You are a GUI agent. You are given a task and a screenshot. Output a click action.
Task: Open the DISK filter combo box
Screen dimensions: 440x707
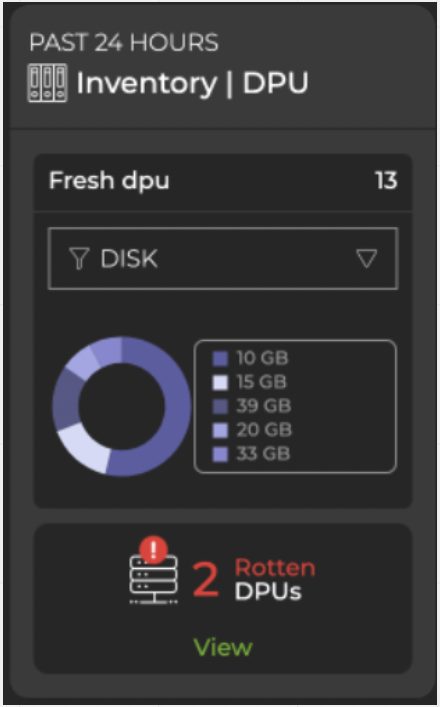point(223,258)
